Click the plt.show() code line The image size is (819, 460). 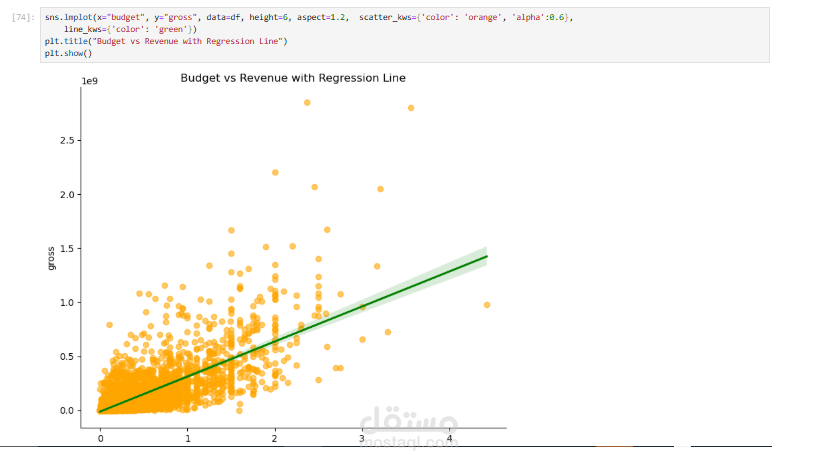pyautogui.click(x=68, y=53)
